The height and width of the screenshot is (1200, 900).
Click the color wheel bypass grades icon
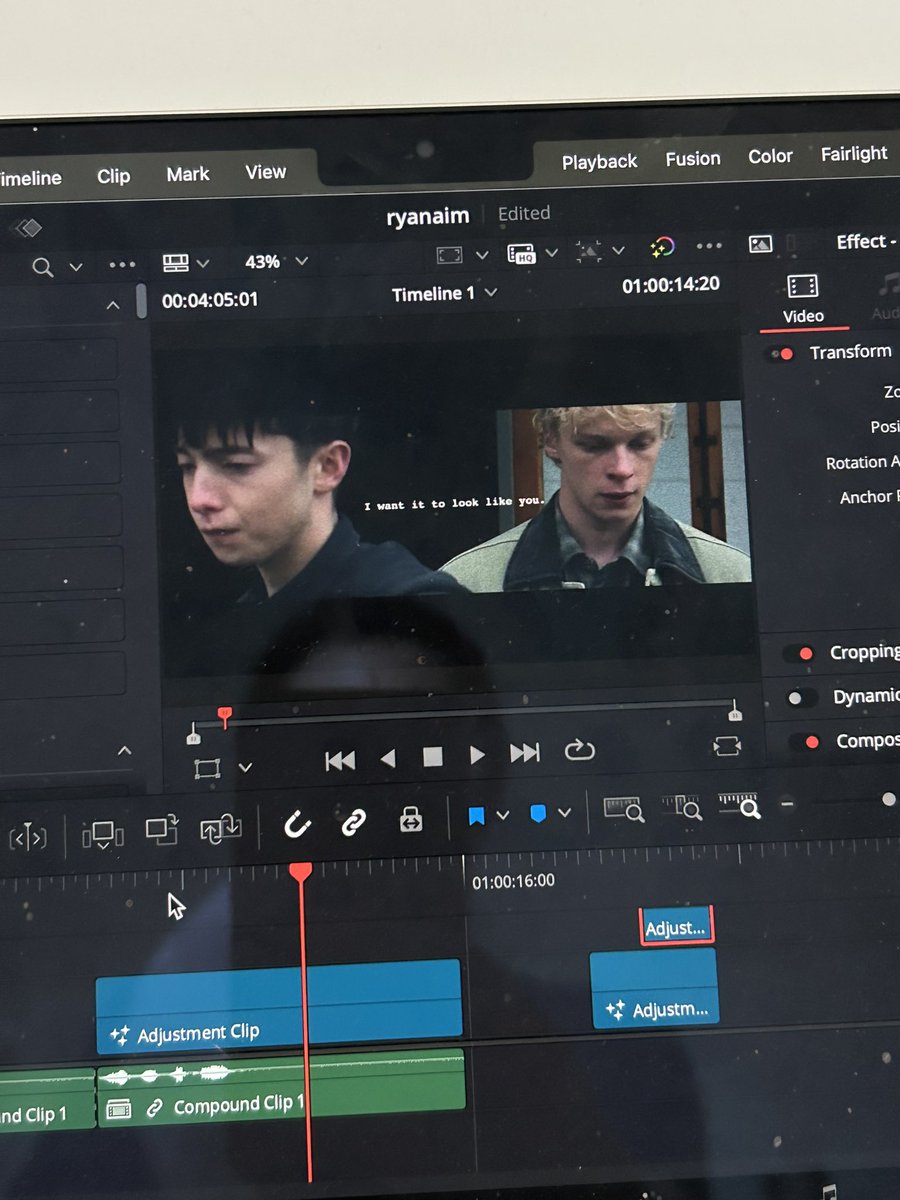pos(662,248)
